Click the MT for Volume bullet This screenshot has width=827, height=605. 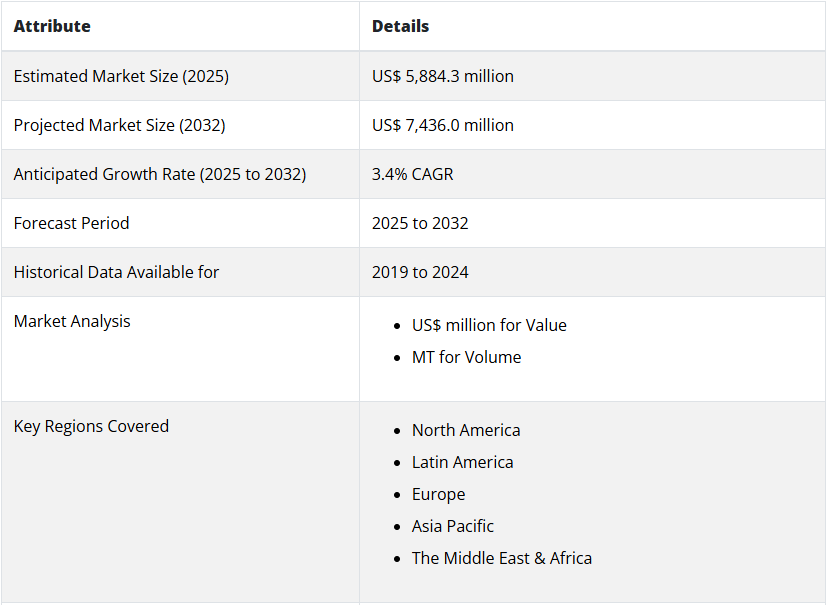point(466,357)
